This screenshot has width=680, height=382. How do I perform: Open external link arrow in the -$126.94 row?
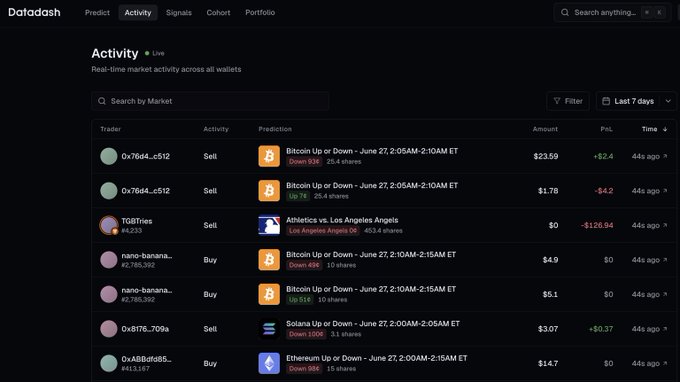[665, 225]
